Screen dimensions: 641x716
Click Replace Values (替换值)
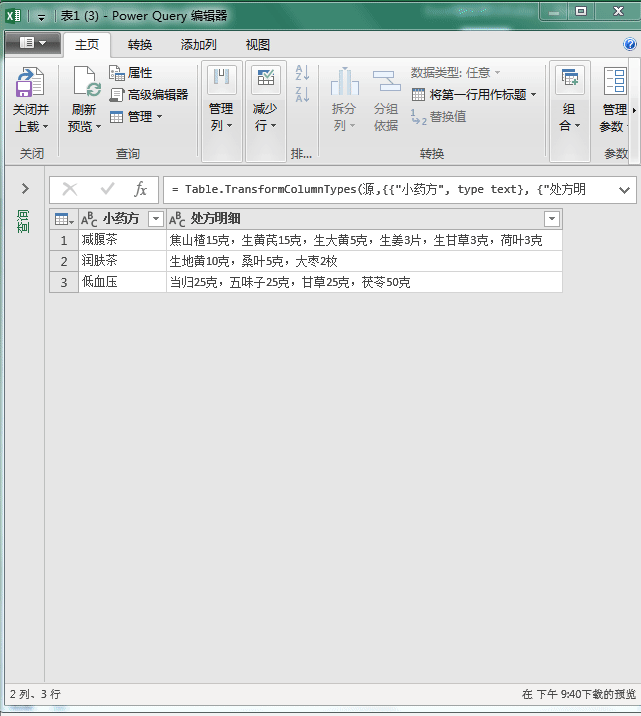438,116
